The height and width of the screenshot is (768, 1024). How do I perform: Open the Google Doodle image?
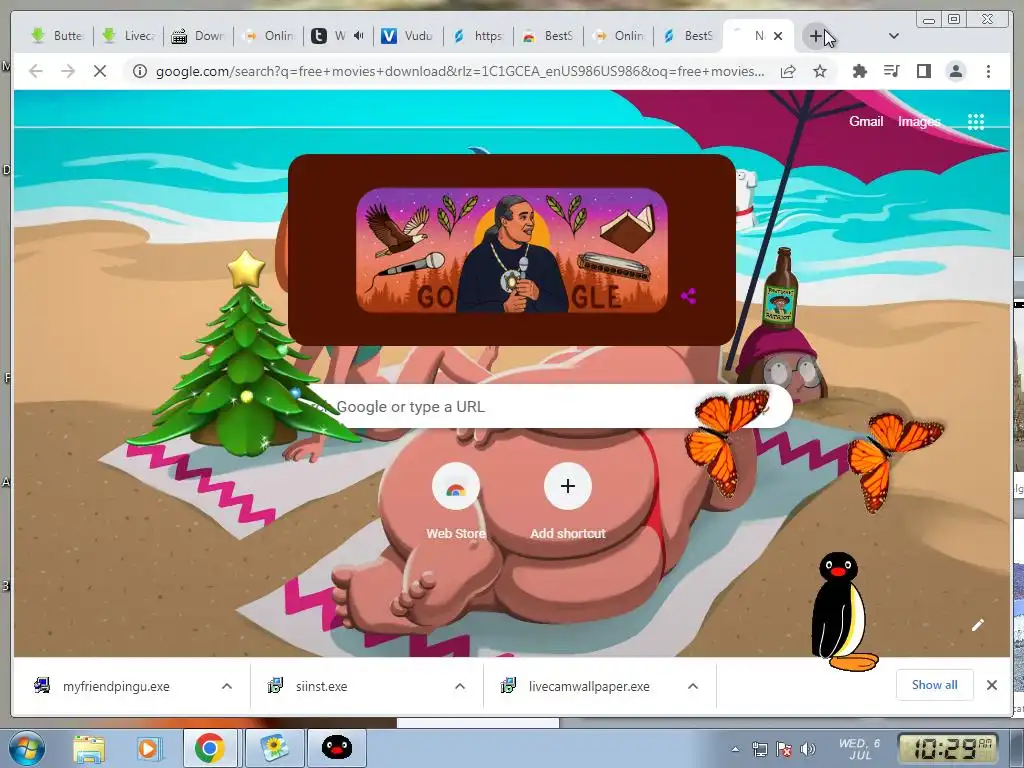[512, 250]
